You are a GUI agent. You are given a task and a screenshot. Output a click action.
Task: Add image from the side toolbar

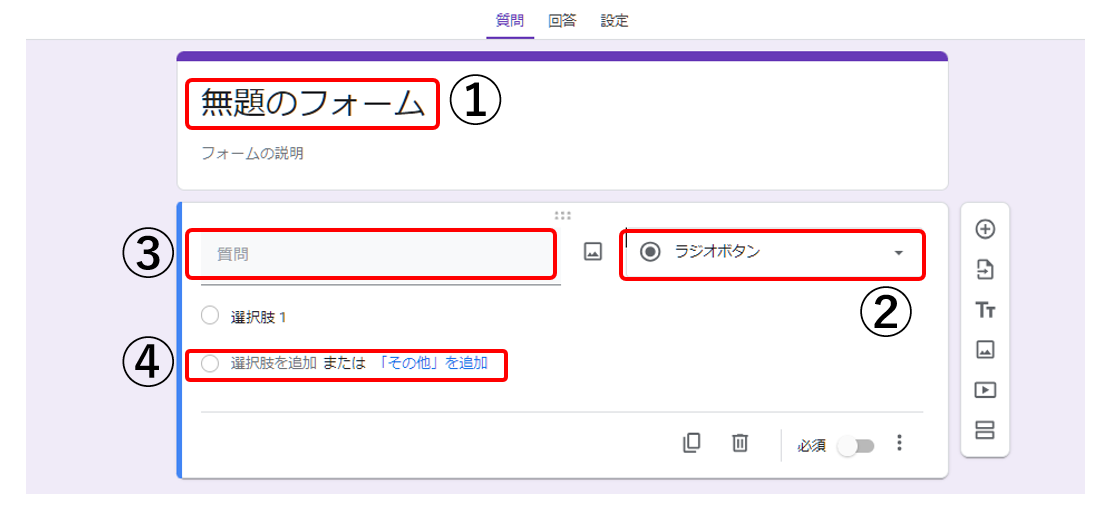986,349
